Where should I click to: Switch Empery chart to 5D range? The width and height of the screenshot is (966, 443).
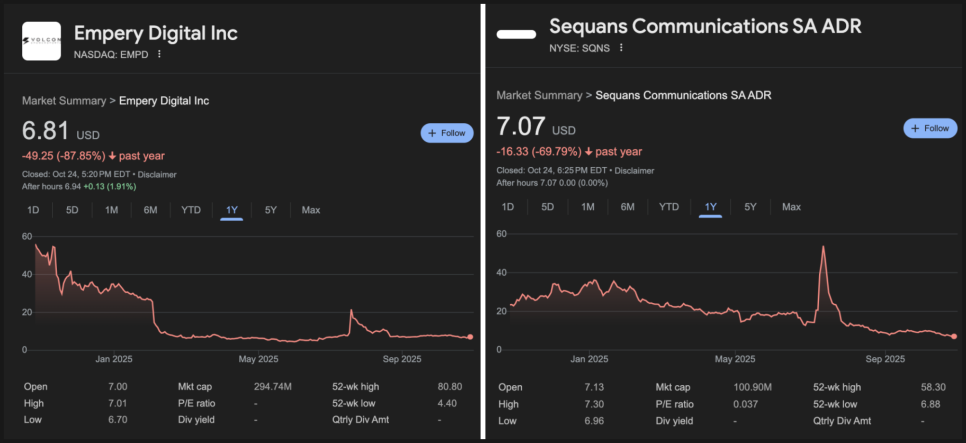click(x=72, y=210)
